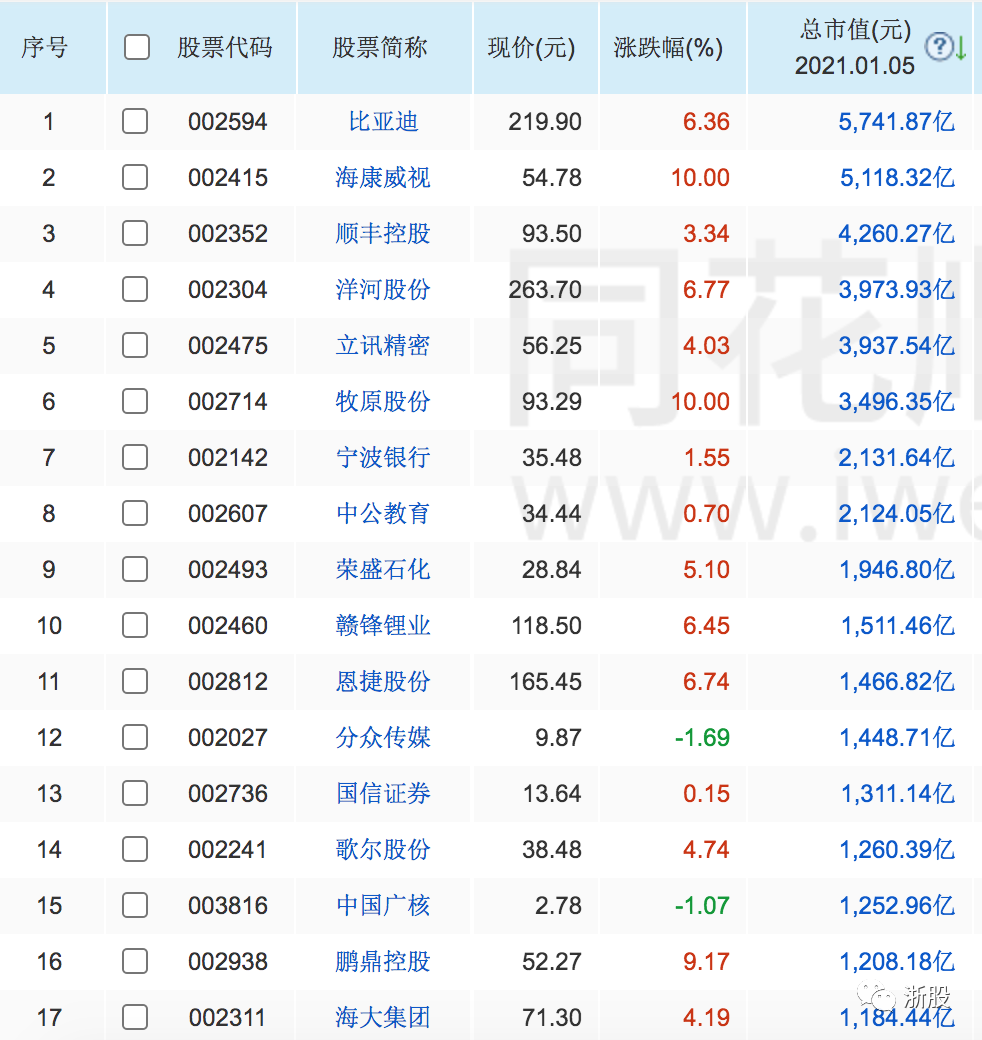Screen dimensions: 982x1040
Task: Click market cap value 2,131.64亿
Action: [x=896, y=457]
